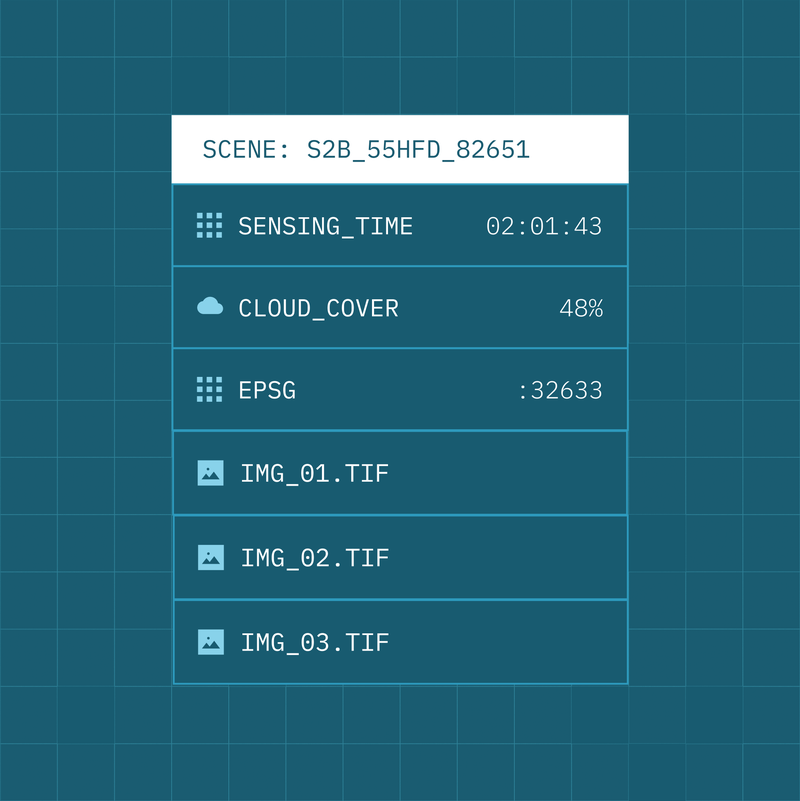Select the SENSING_TIME label
Image resolution: width=800 pixels, height=801 pixels.
click(x=325, y=227)
